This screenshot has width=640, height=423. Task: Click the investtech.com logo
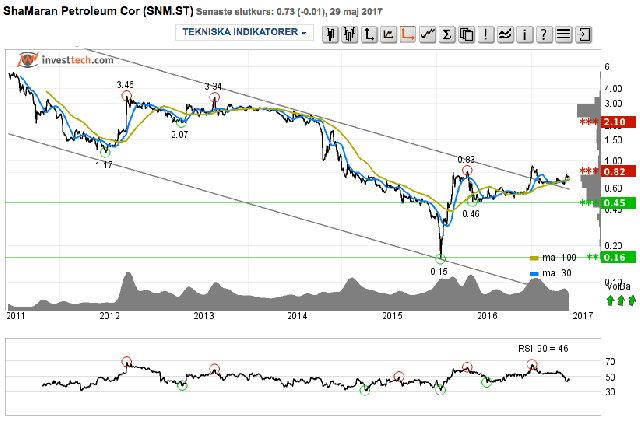tap(65, 60)
